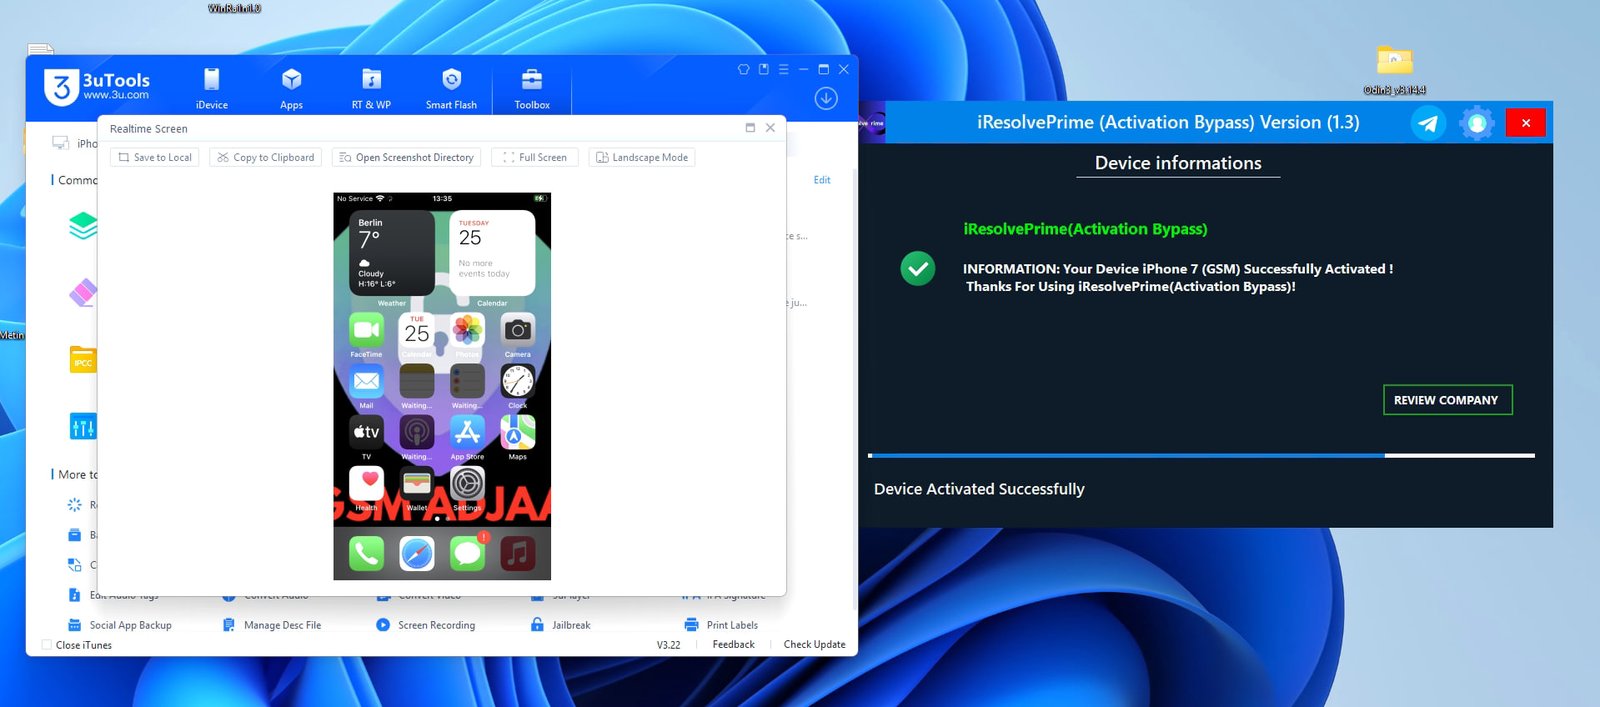Tap Photos app on mirrored iPhone screen
Viewport: 1600px width, 707px height.
pyautogui.click(x=467, y=330)
